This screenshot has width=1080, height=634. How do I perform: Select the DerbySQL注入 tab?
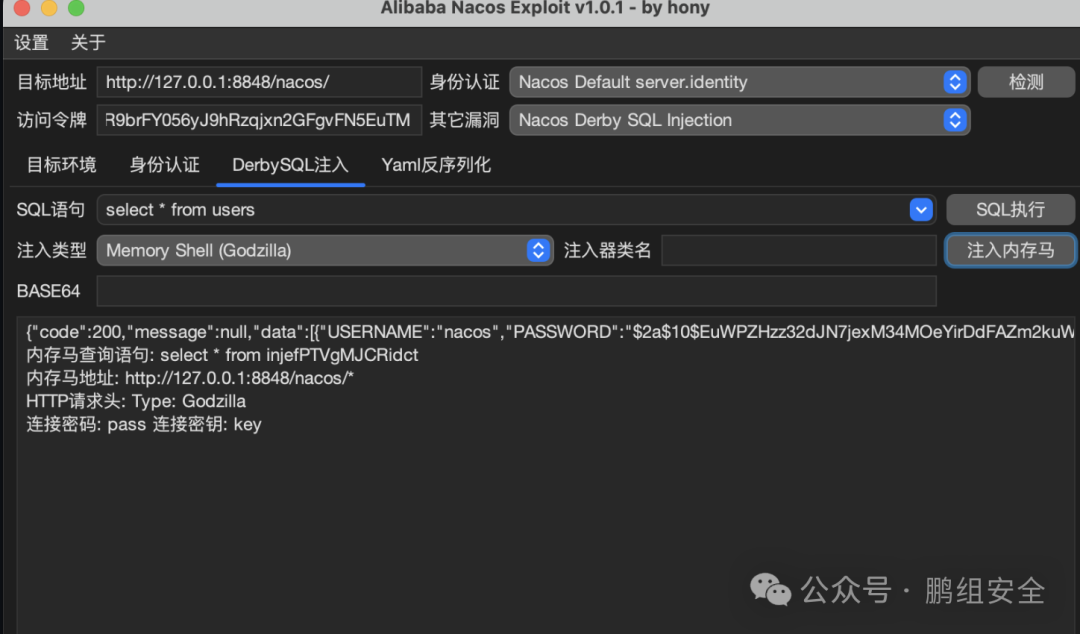point(290,165)
